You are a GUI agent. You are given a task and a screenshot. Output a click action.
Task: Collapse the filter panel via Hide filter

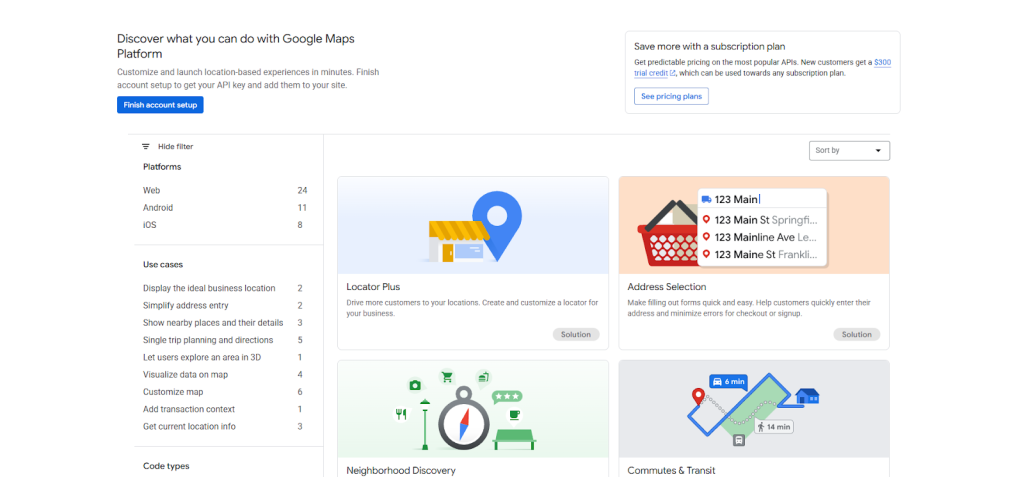pos(175,146)
